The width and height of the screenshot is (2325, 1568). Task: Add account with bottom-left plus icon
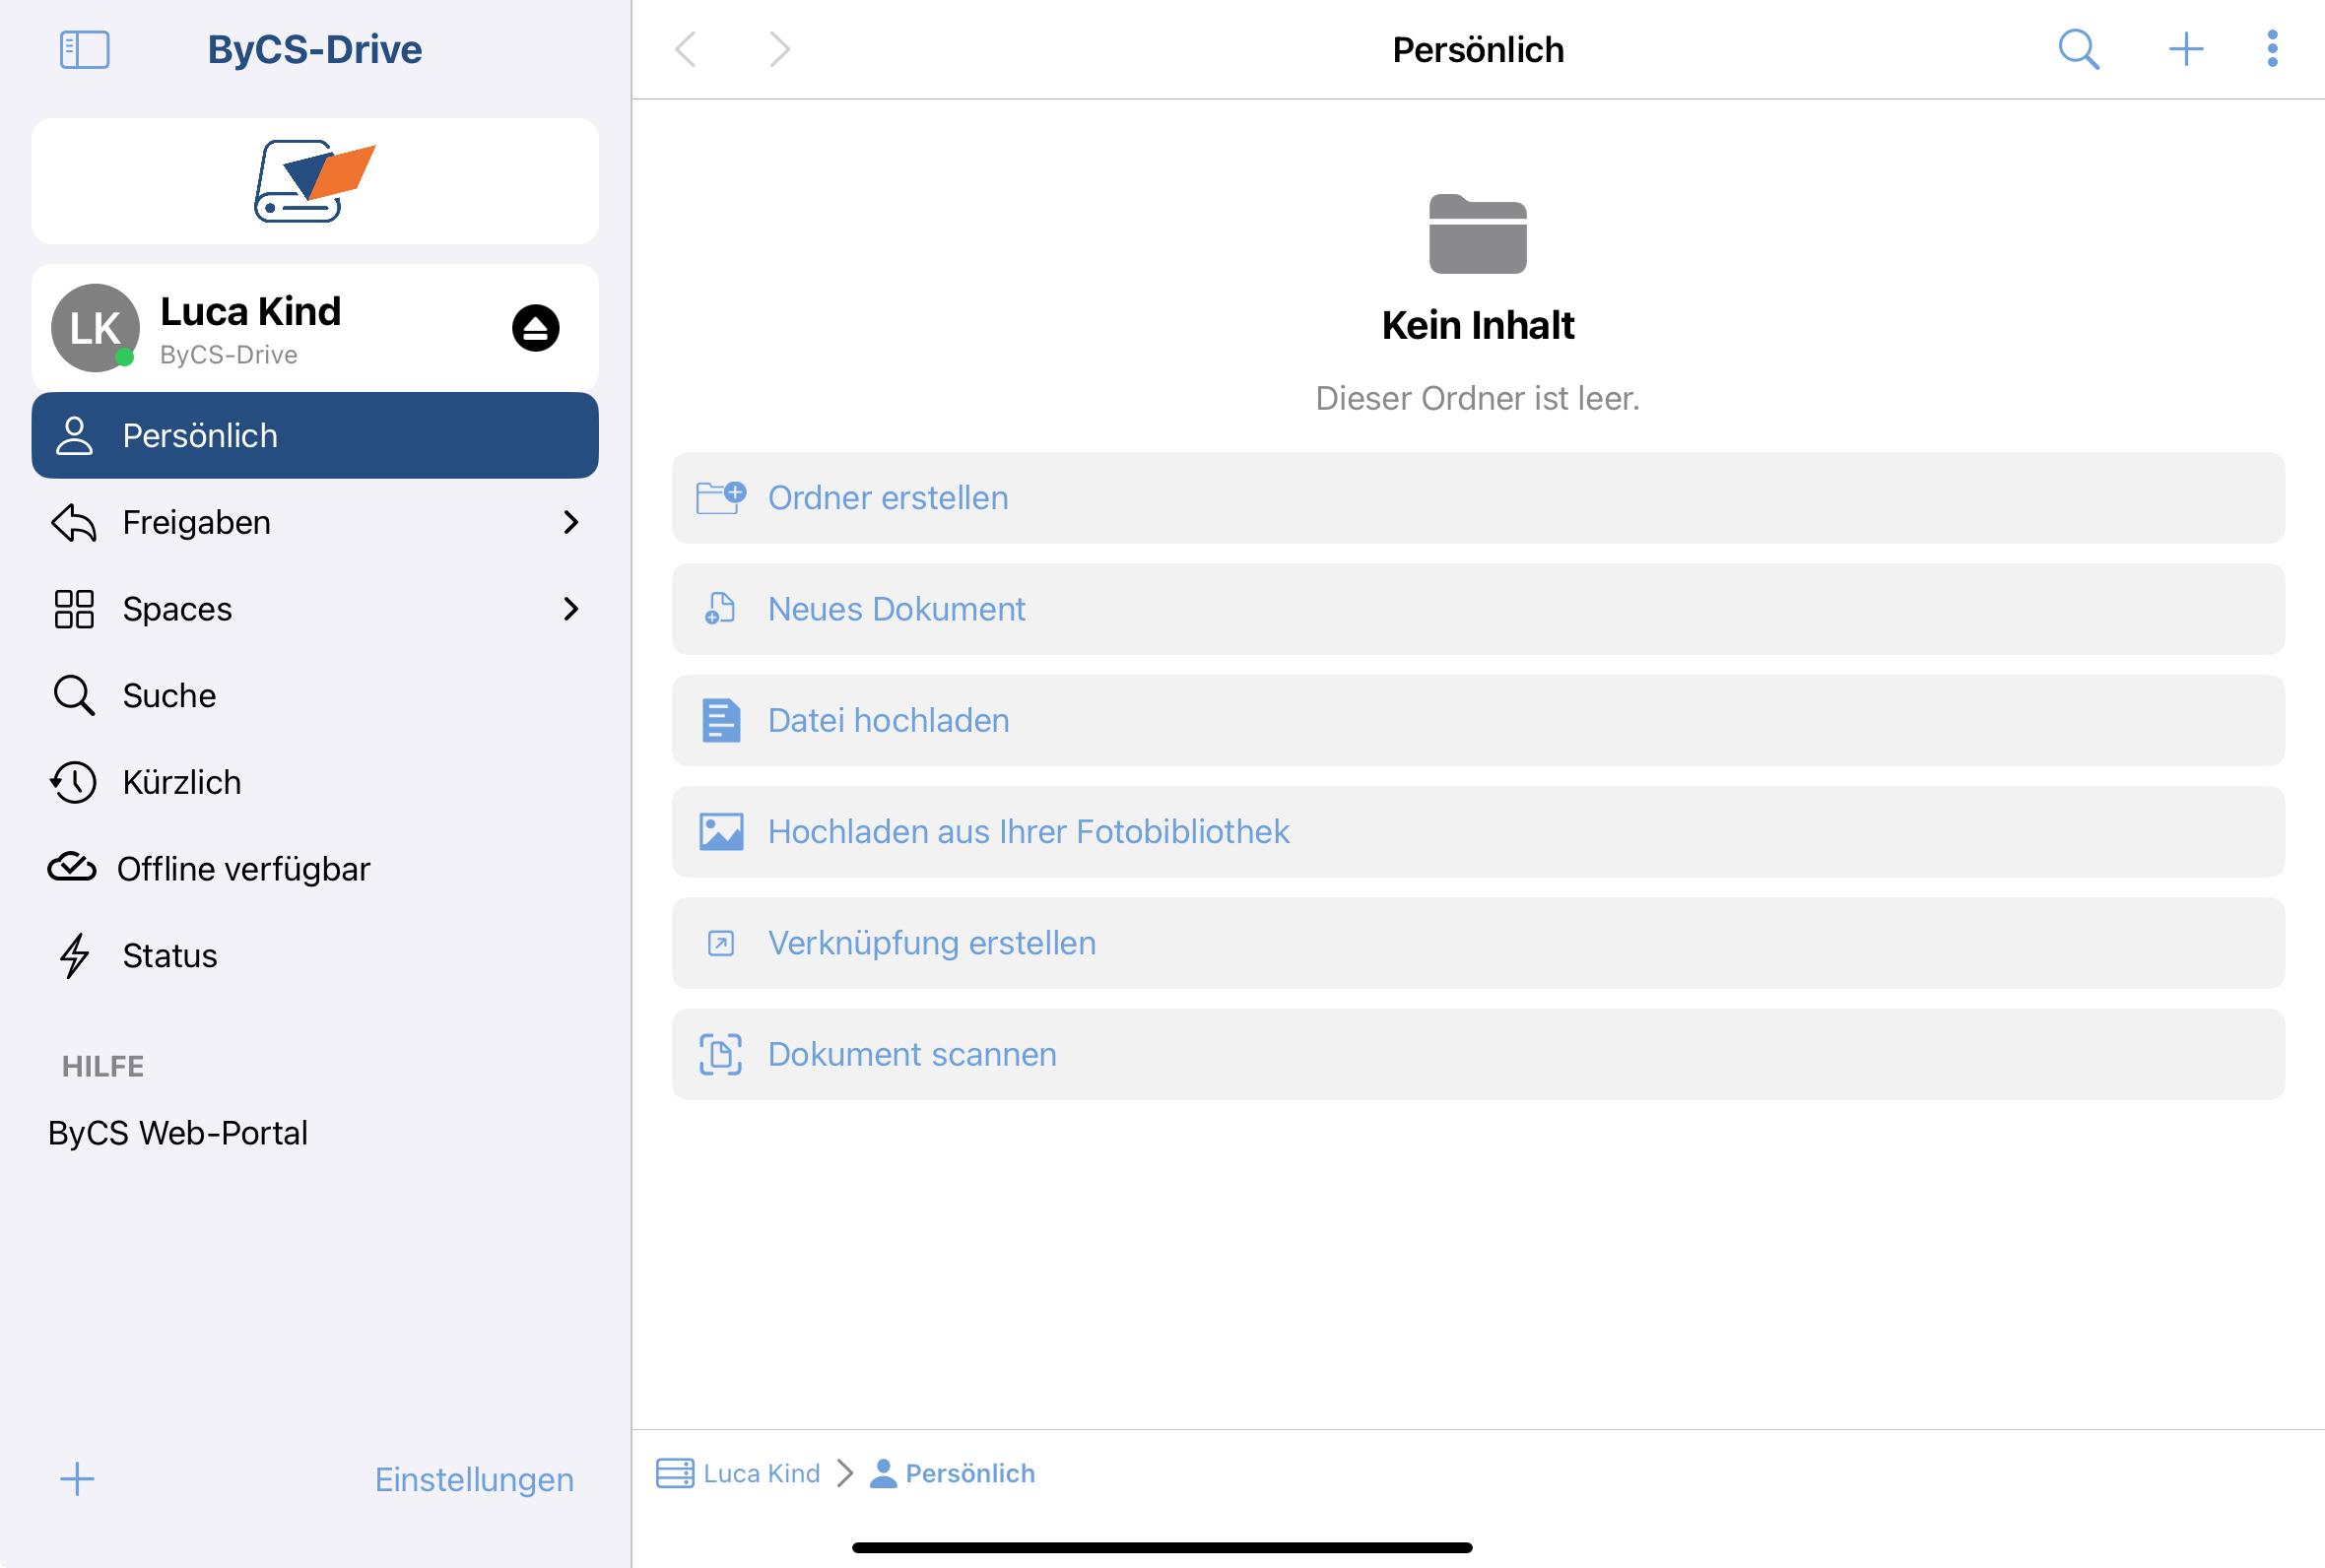pyautogui.click(x=77, y=1479)
